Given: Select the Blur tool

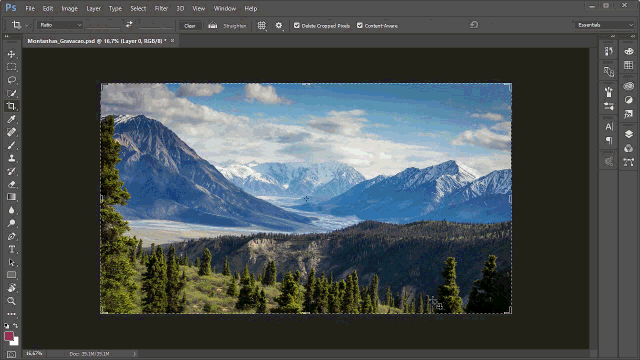Looking at the screenshot, I should [11, 210].
